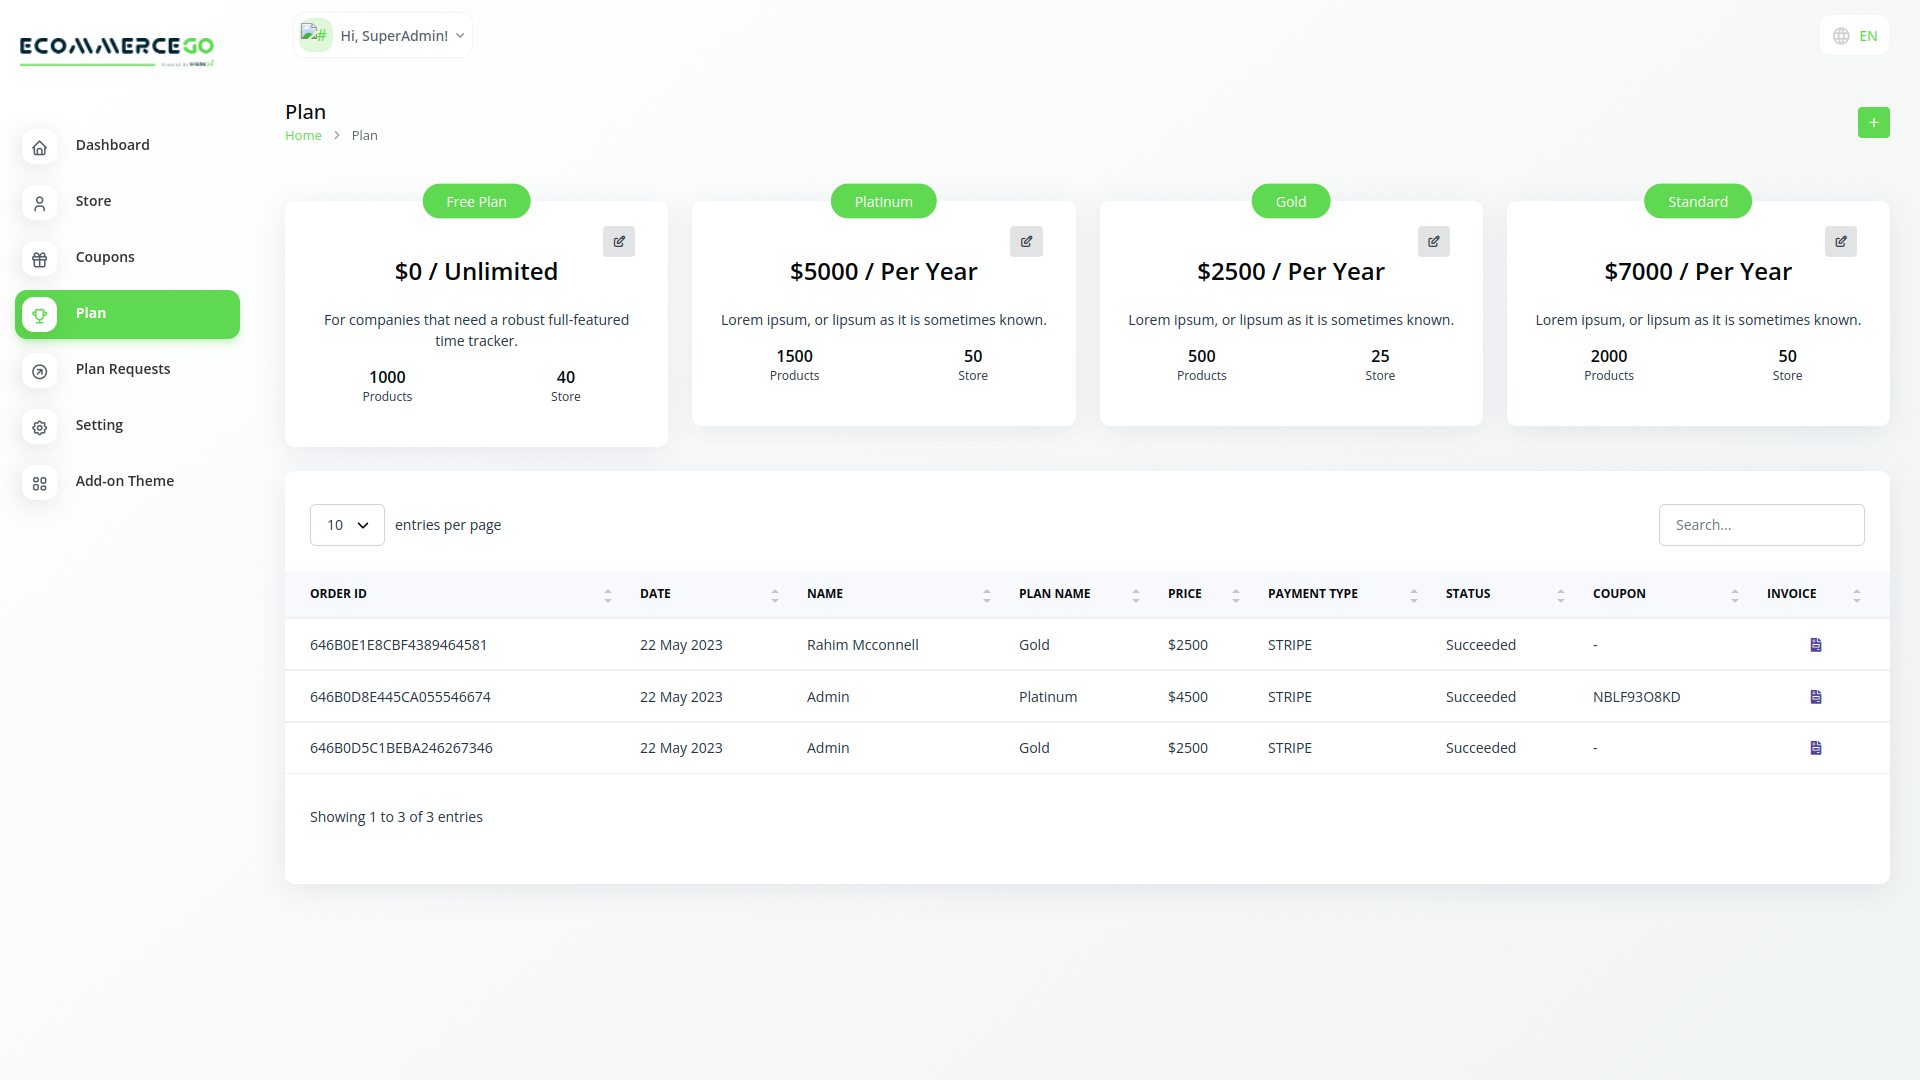Open the Coupons menu item
The image size is (1920, 1080).
[x=105, y=257]
